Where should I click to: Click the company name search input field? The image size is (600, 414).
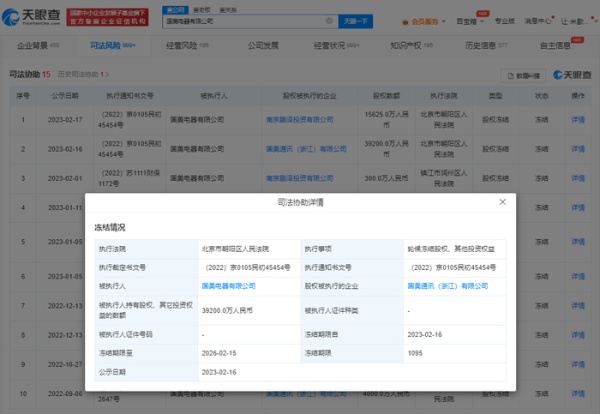(x=250, y=20)
